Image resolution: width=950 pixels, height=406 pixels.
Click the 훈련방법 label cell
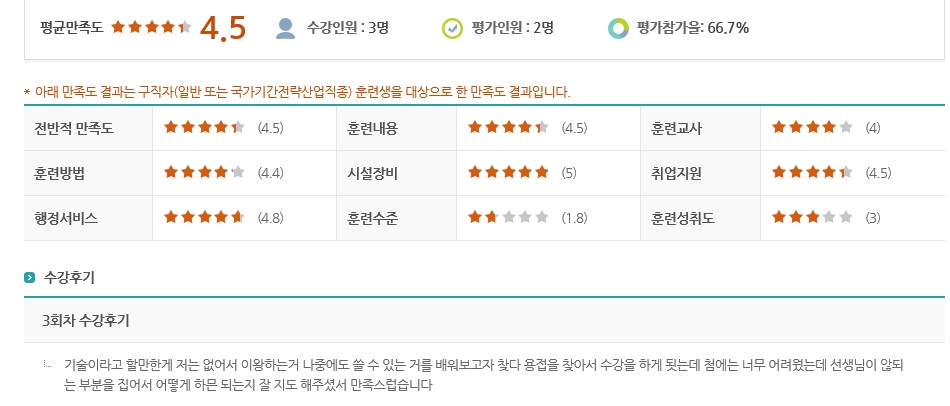88,173
